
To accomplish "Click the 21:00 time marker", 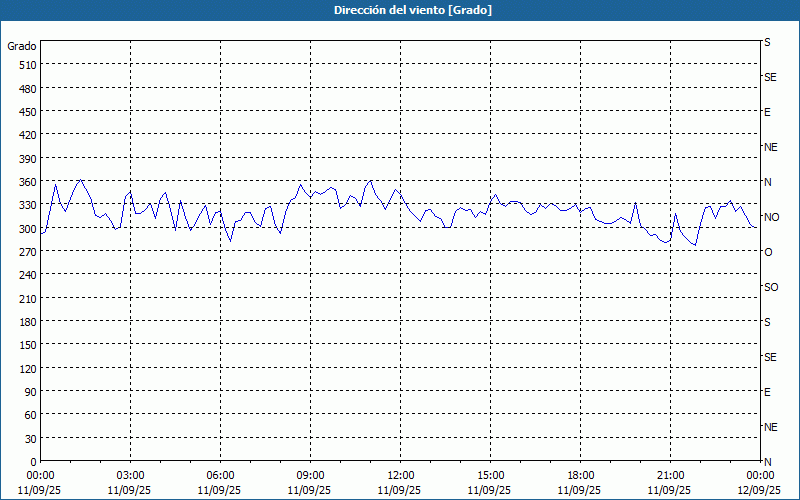I will pos(670,475).
